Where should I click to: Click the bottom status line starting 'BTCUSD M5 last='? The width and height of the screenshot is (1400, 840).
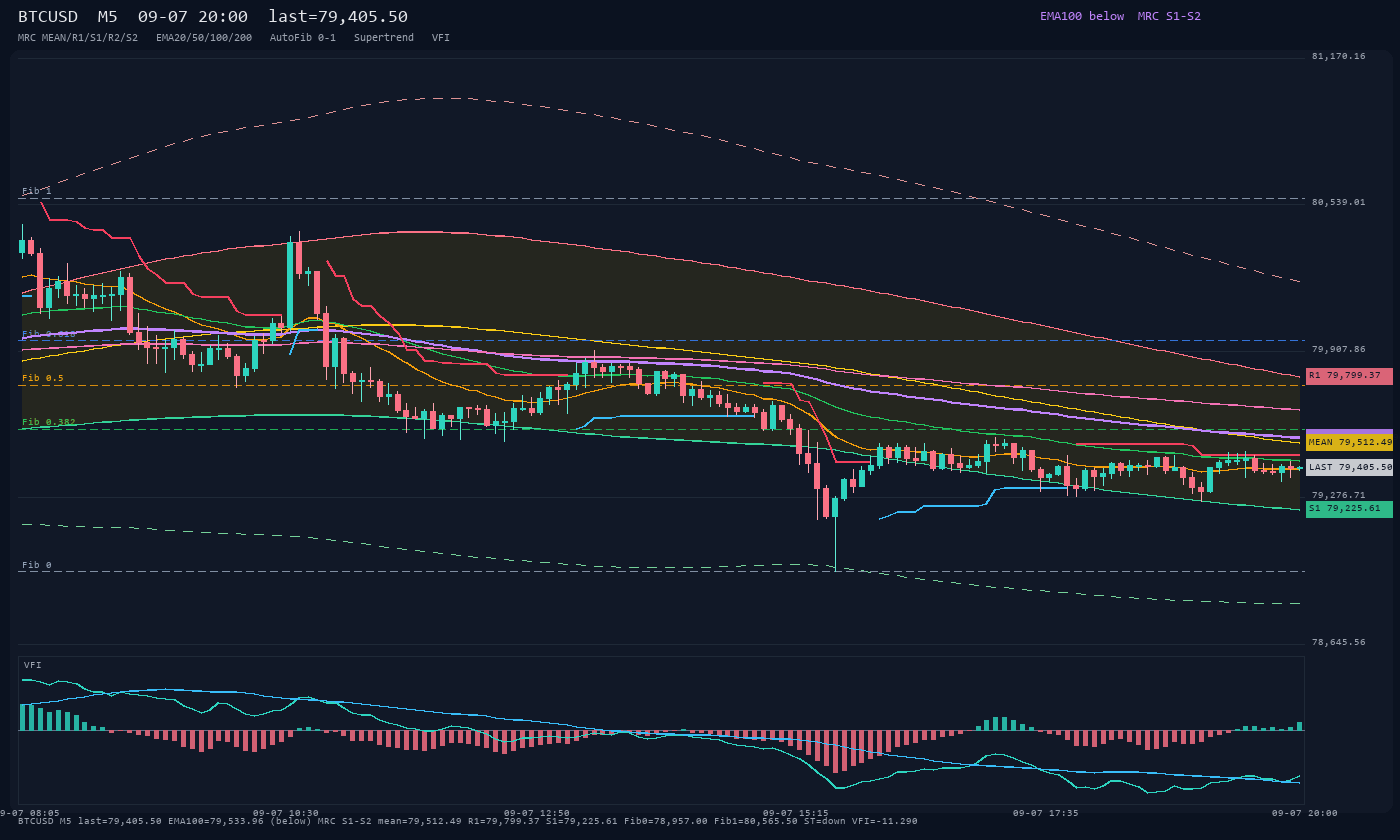[468, 821]
